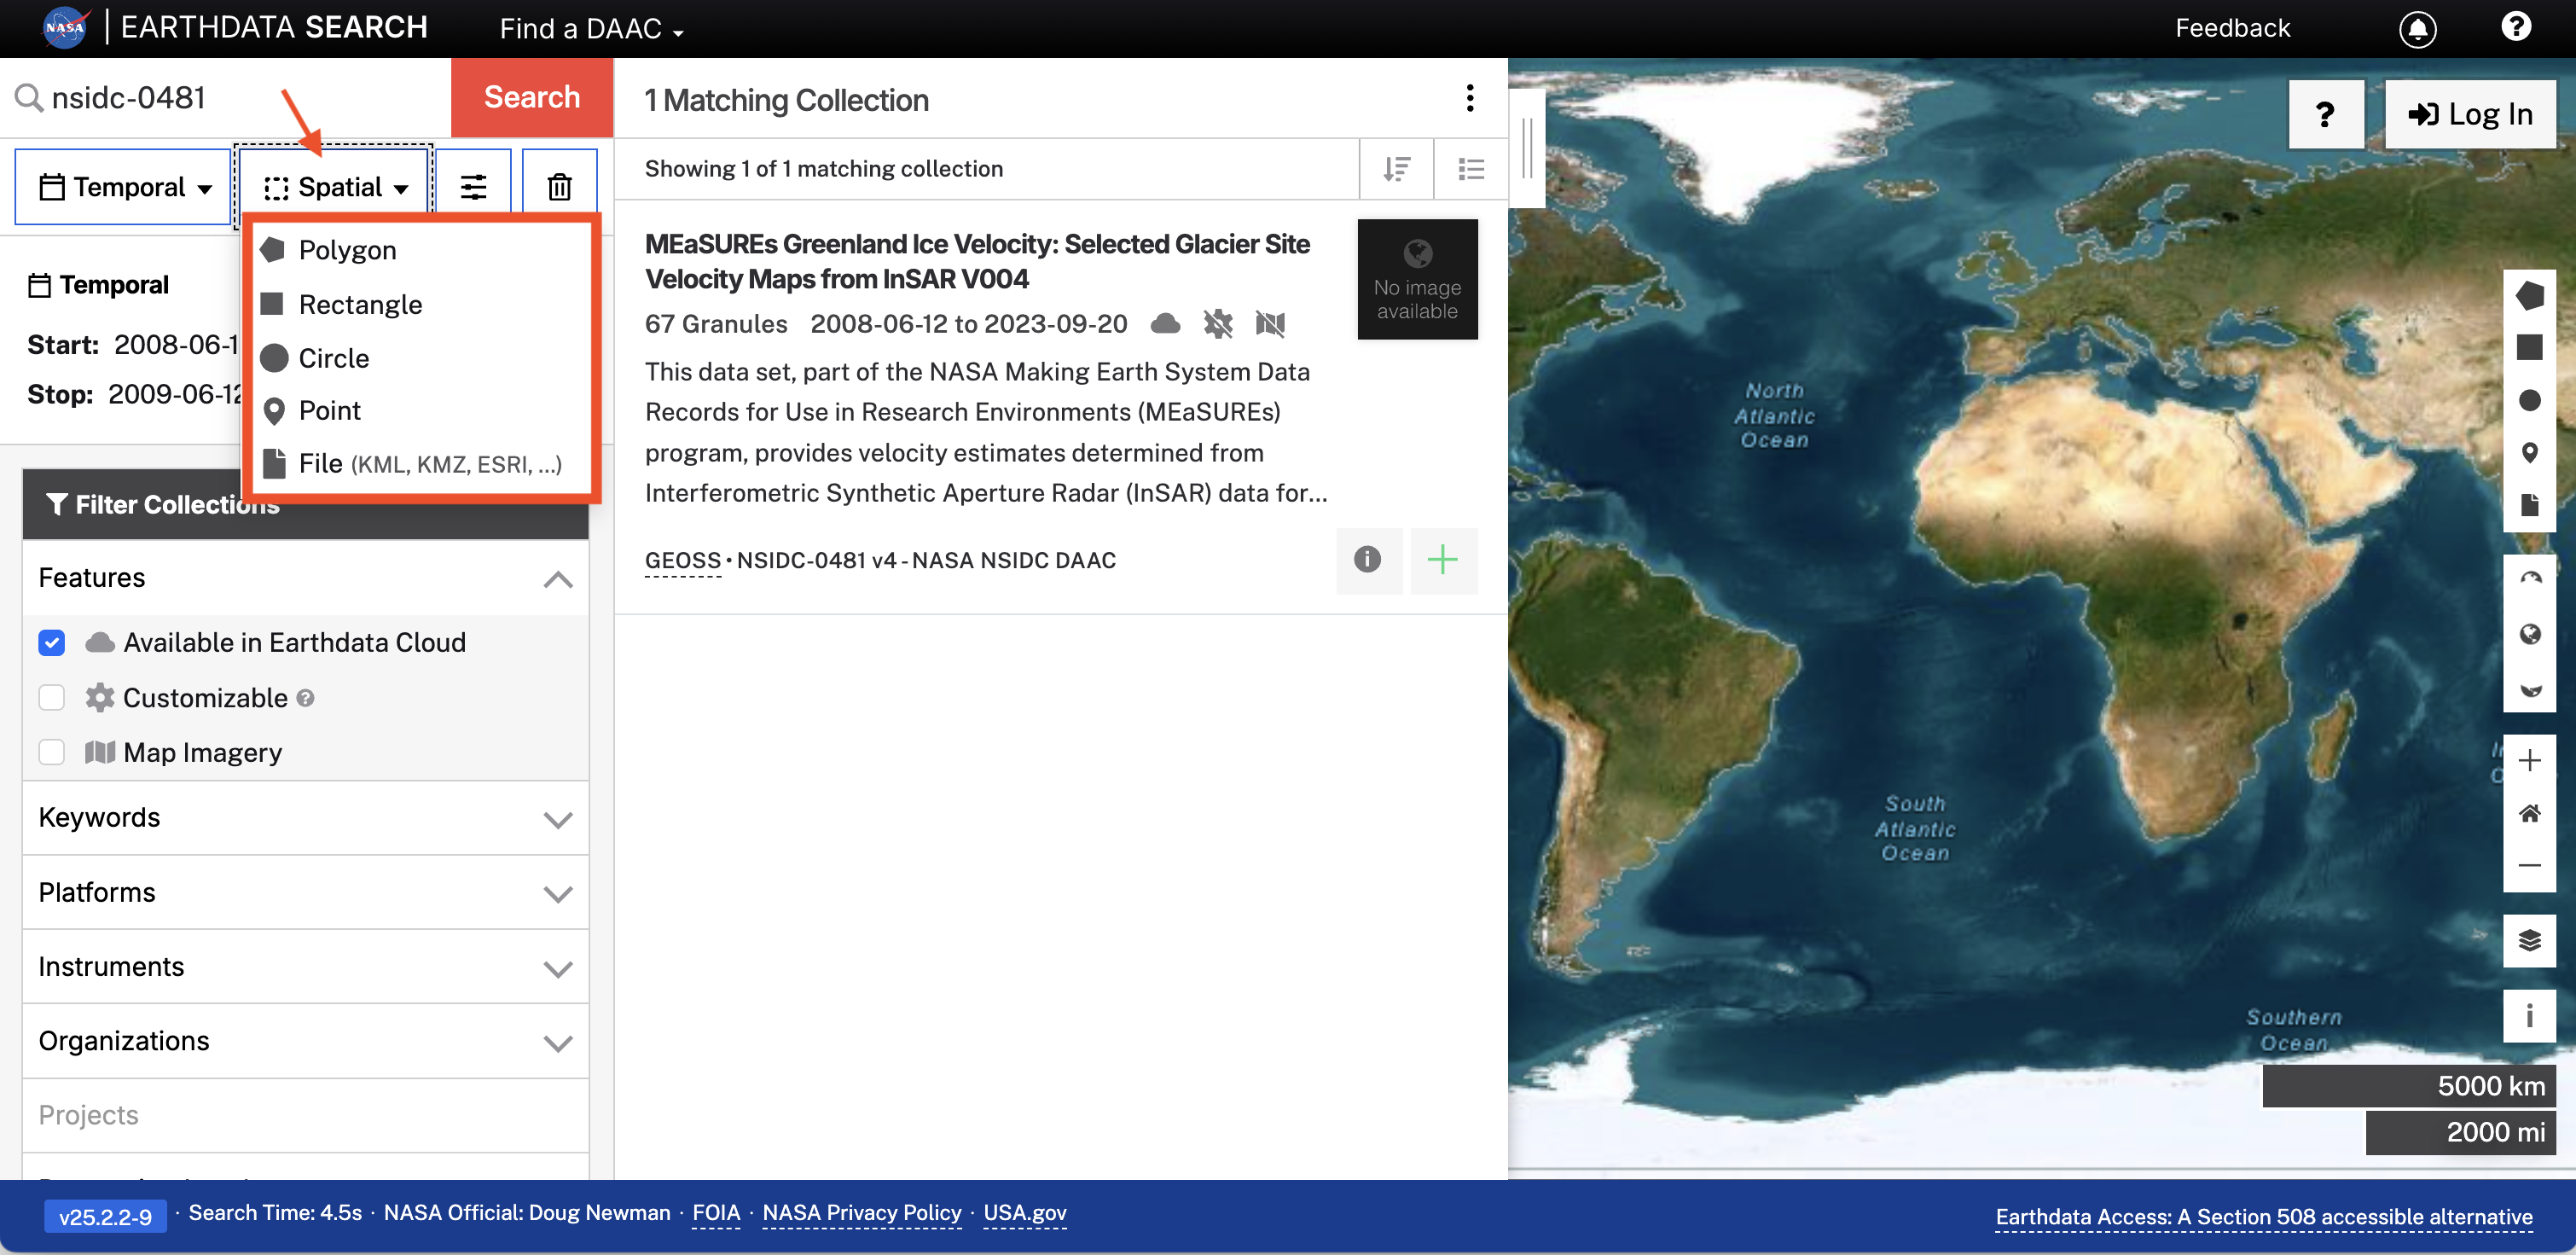Screen dimensions: 2576x1255
Task: Select Polygon spatial option
Action: click(x=347, y=250)
